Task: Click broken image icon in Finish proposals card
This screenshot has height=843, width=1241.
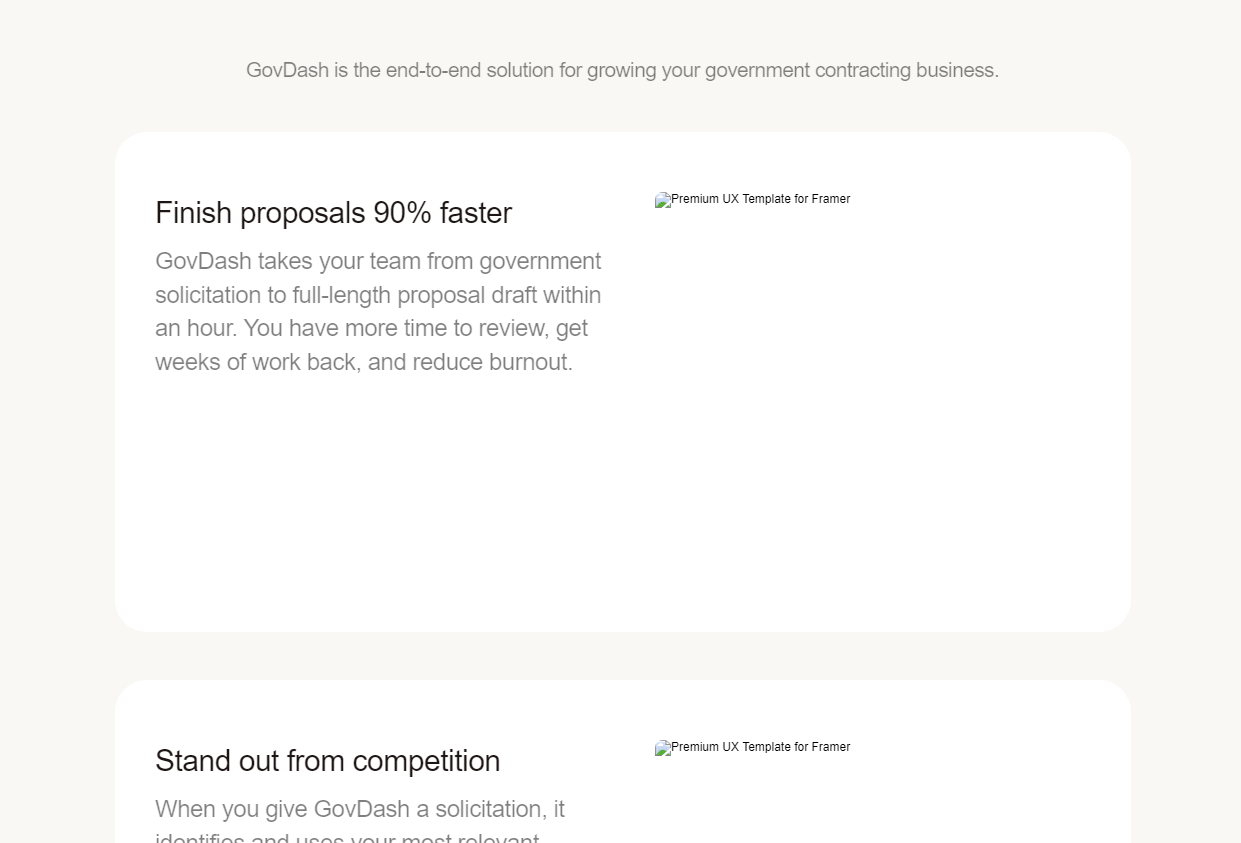Action: [663, 200]
